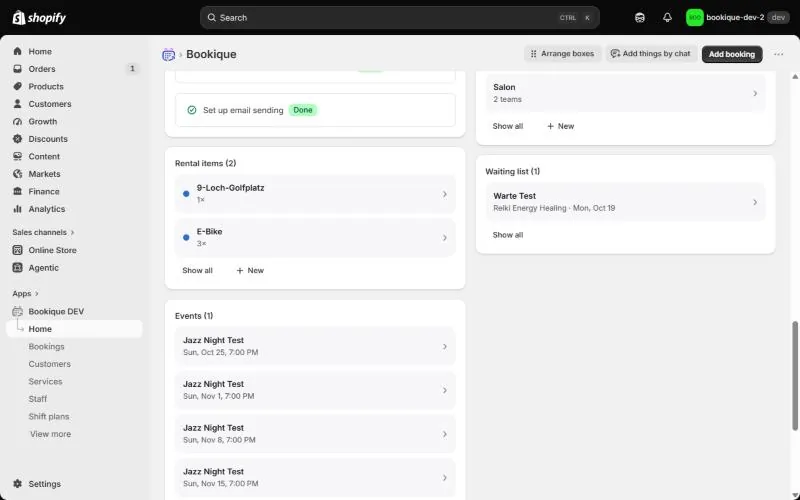Click the Waiting list (1) heading

pos(512,171)
